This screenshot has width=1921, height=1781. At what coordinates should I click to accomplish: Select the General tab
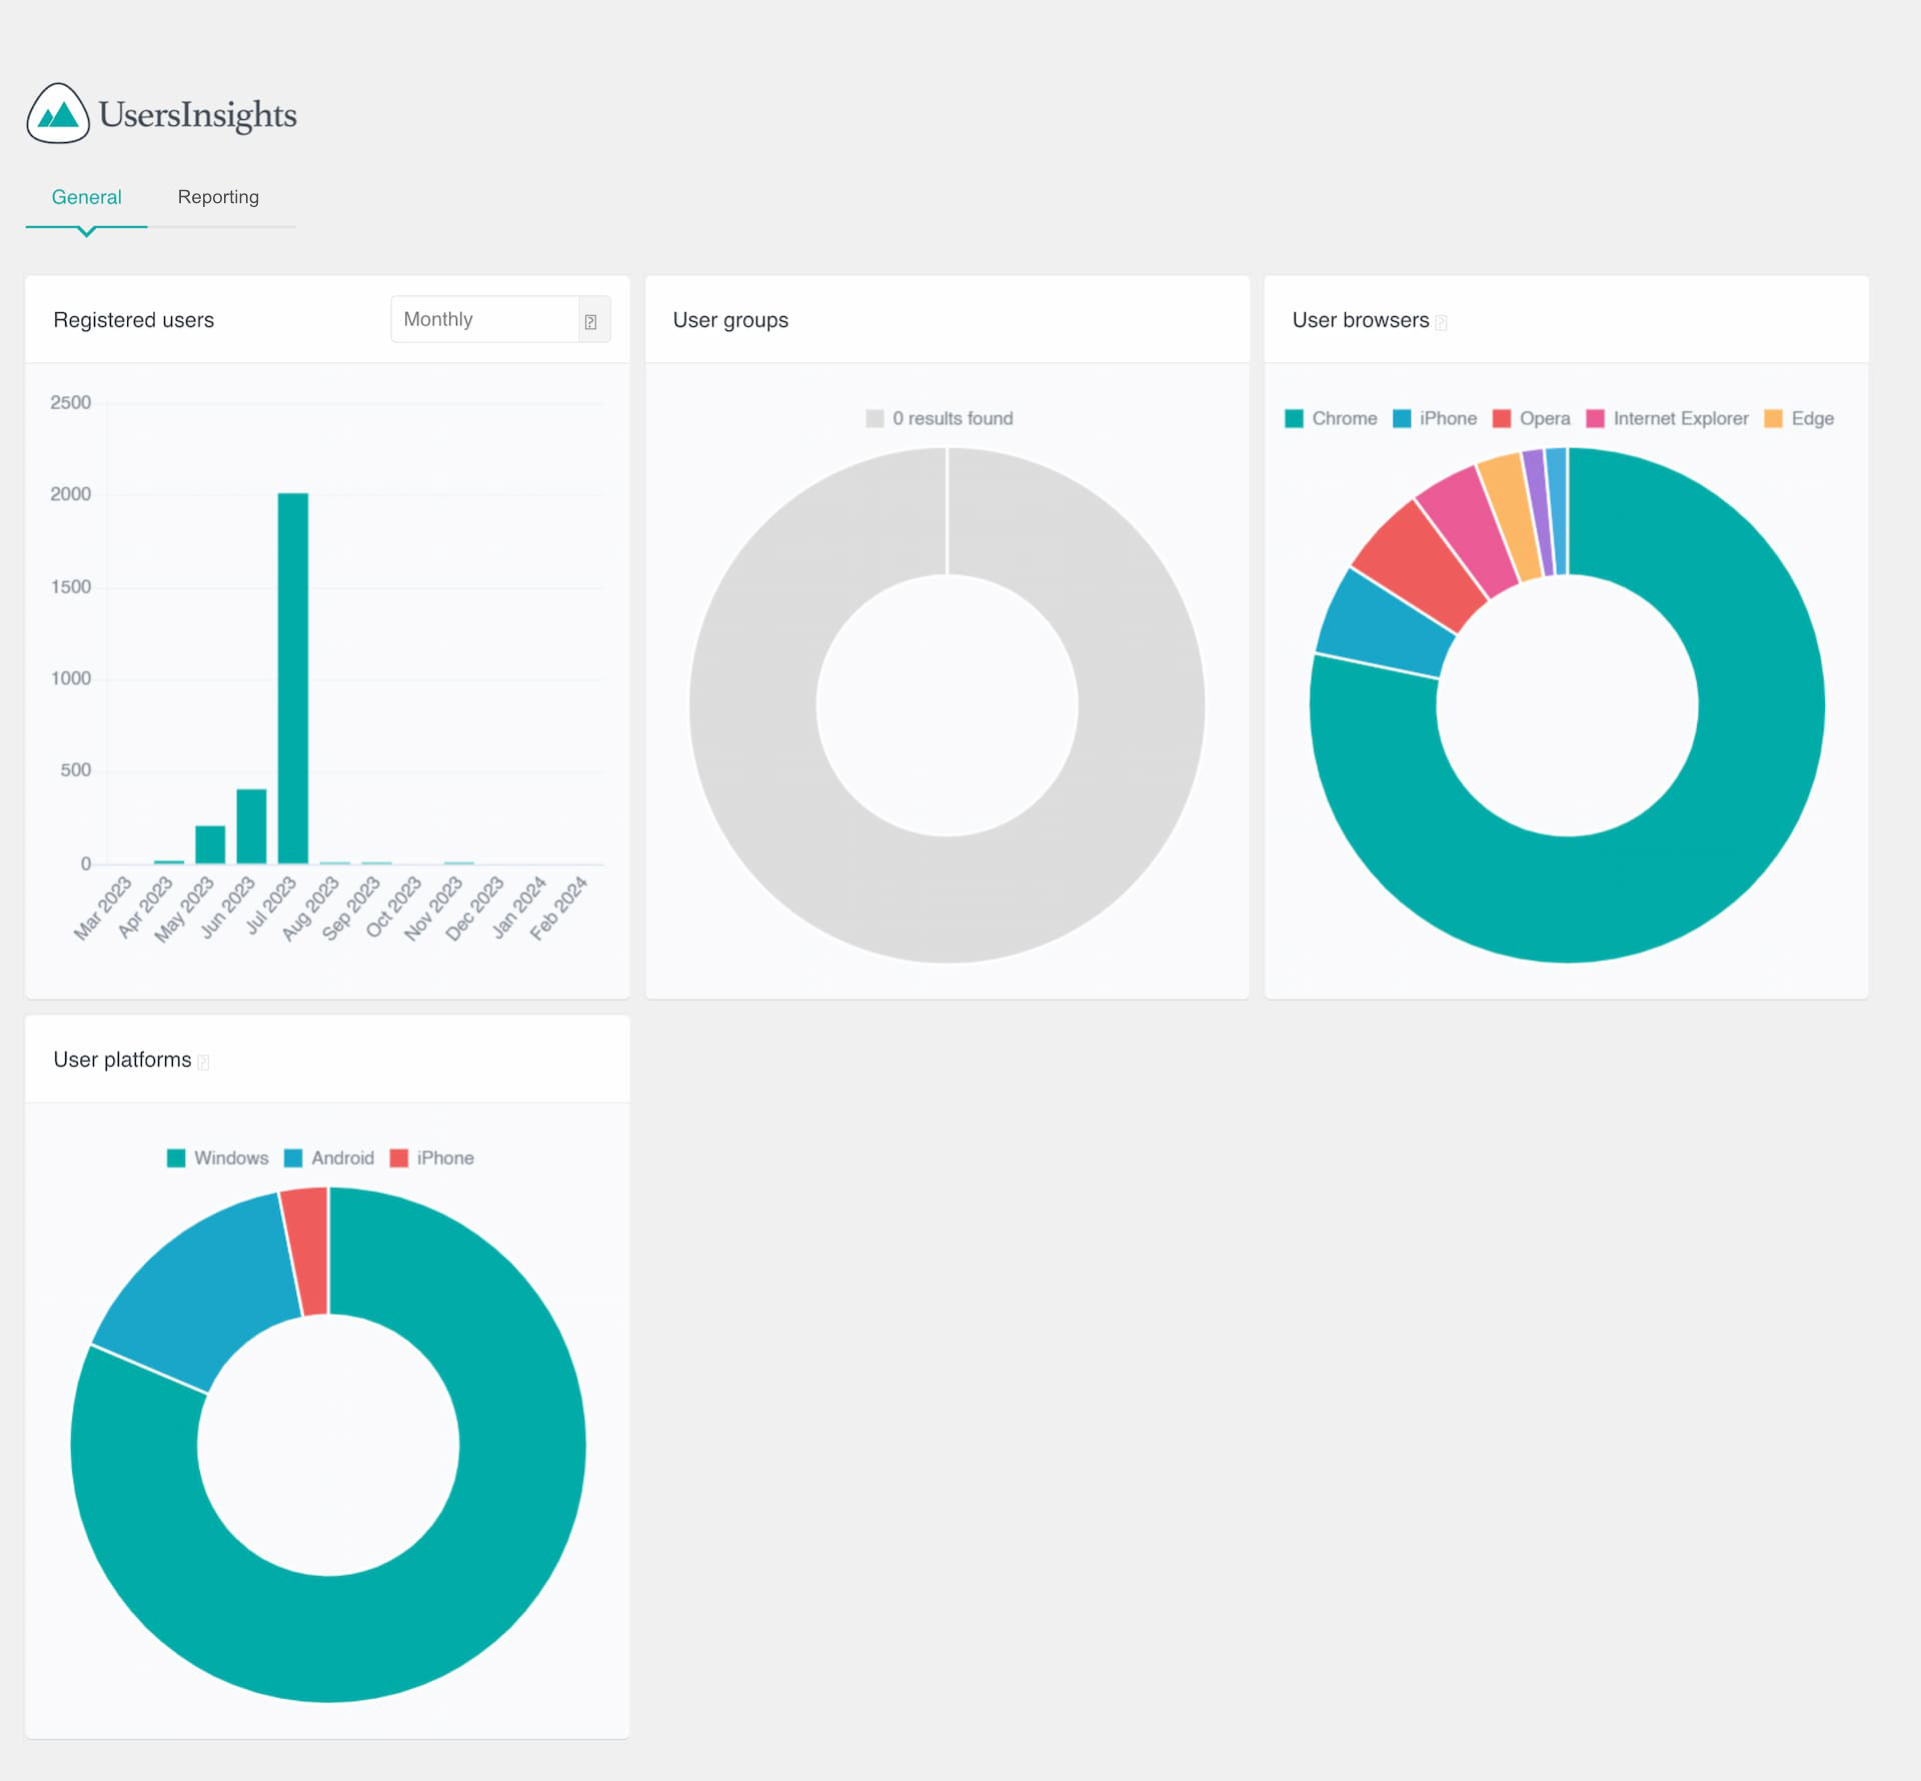[87, 197]
